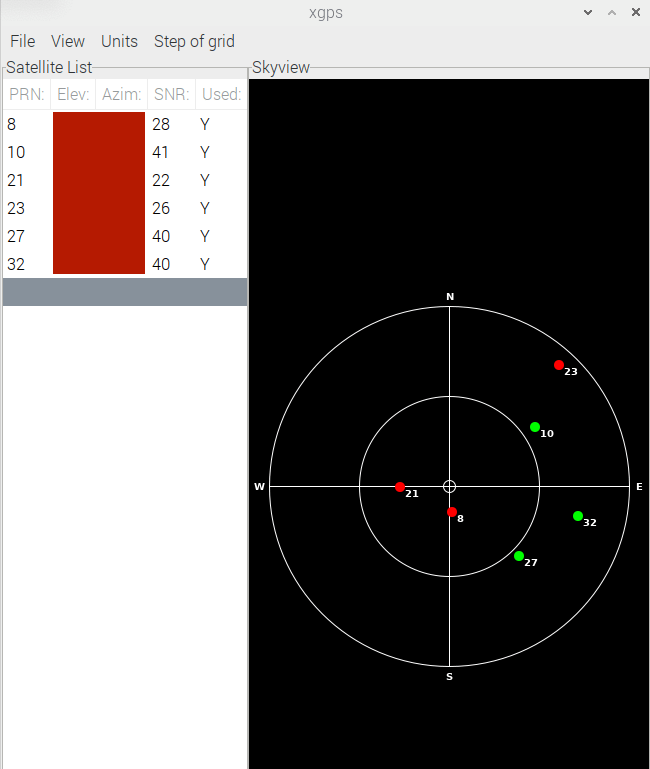Open the Units menu
The height and width of the screenshot is (769, 650).
(x=119, y=41)
